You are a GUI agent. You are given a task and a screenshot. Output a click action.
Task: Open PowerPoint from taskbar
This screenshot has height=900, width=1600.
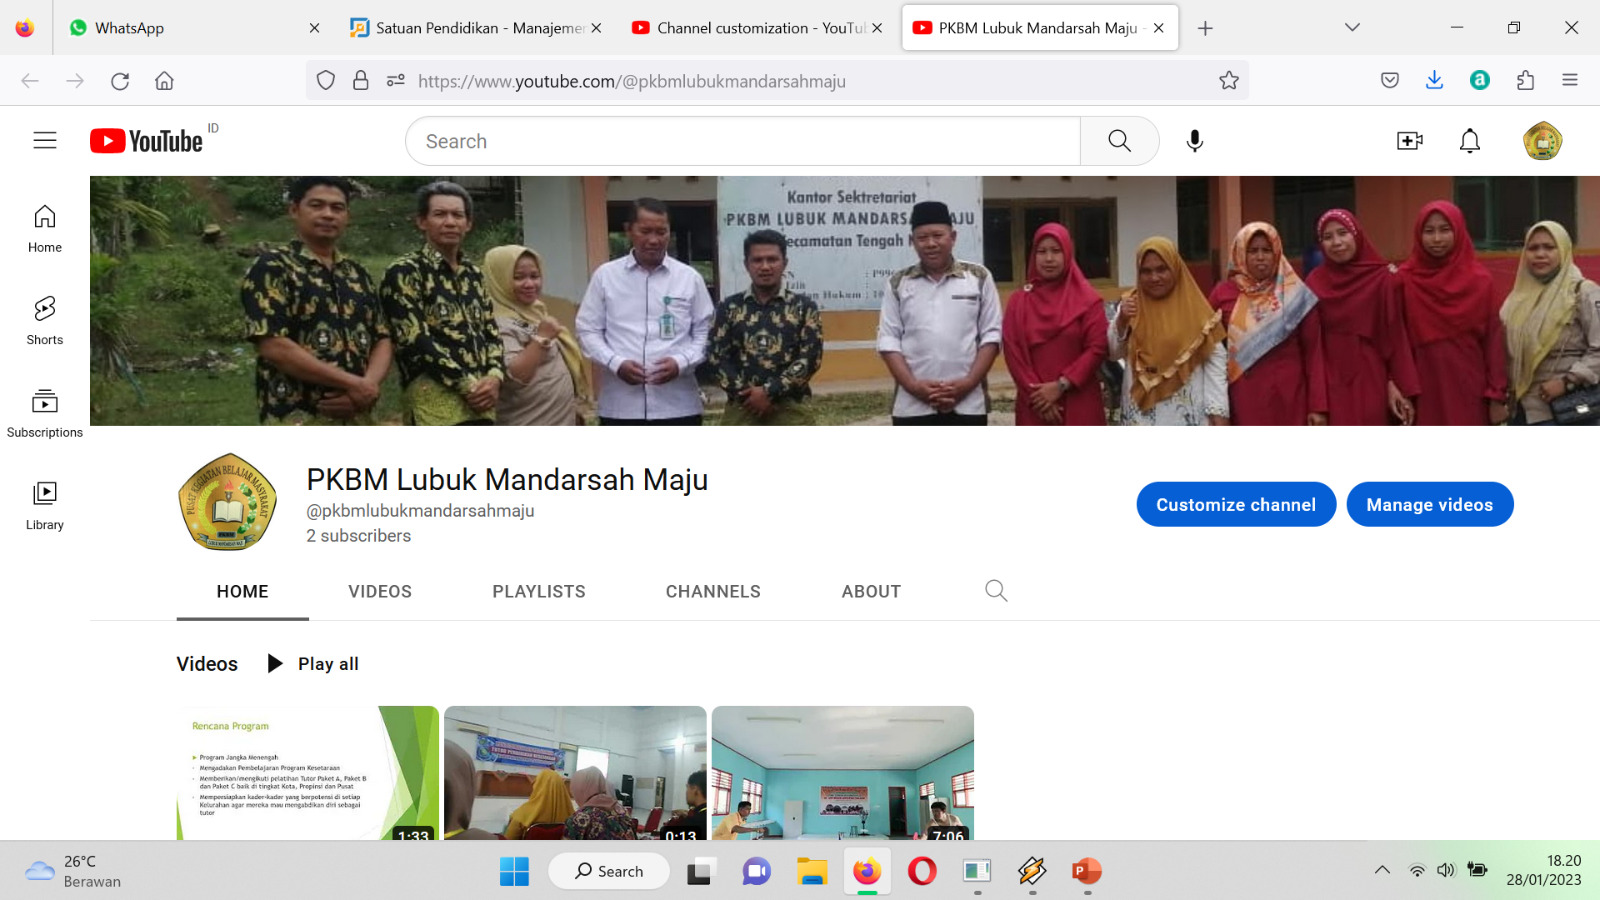pos(1086,871)
